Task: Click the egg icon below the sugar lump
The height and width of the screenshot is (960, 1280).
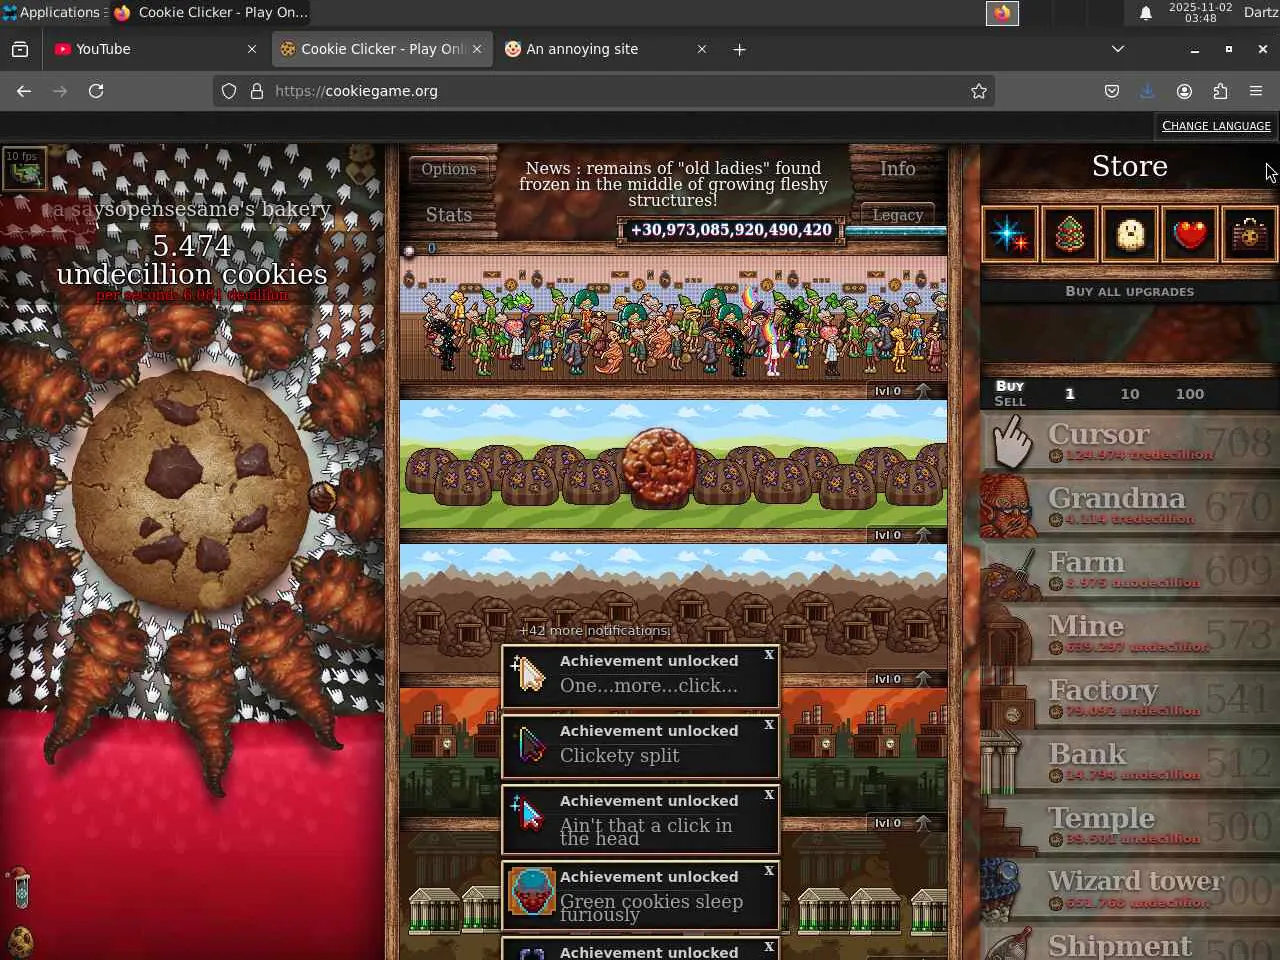Action: (20, 941)
